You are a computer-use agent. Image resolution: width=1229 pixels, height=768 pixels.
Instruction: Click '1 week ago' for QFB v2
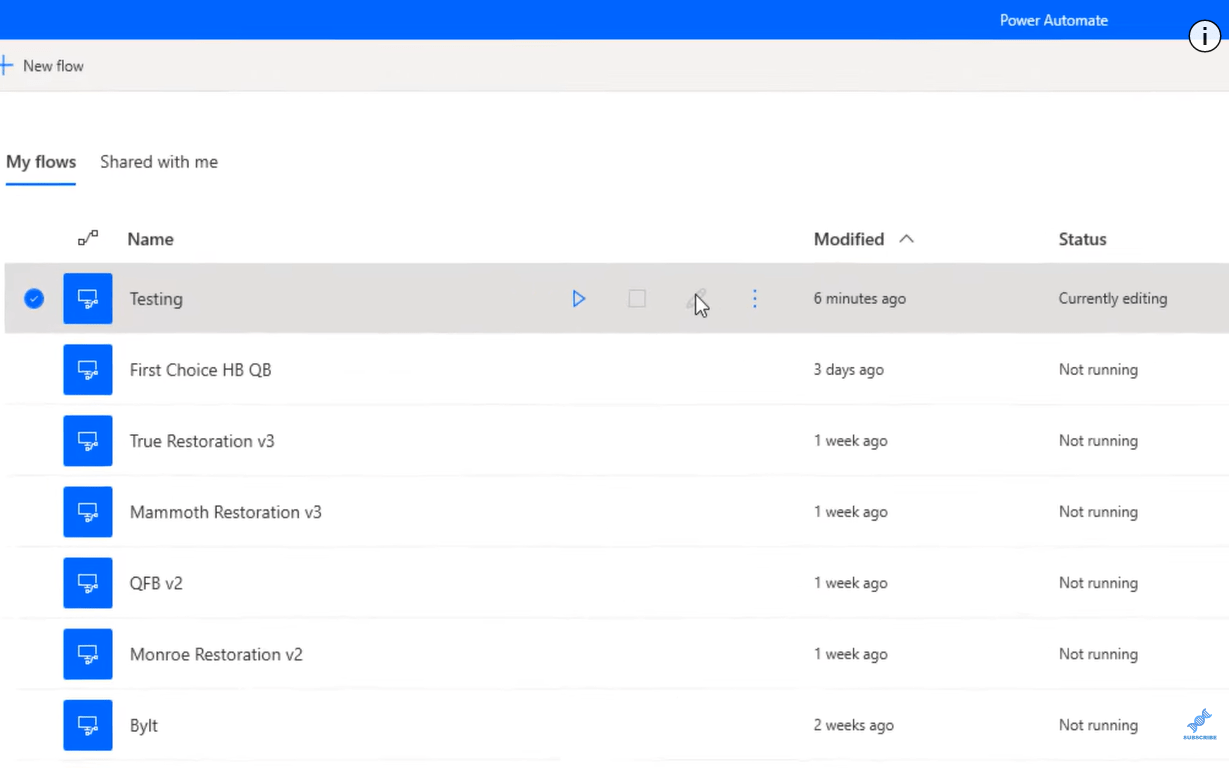(851, 583)
